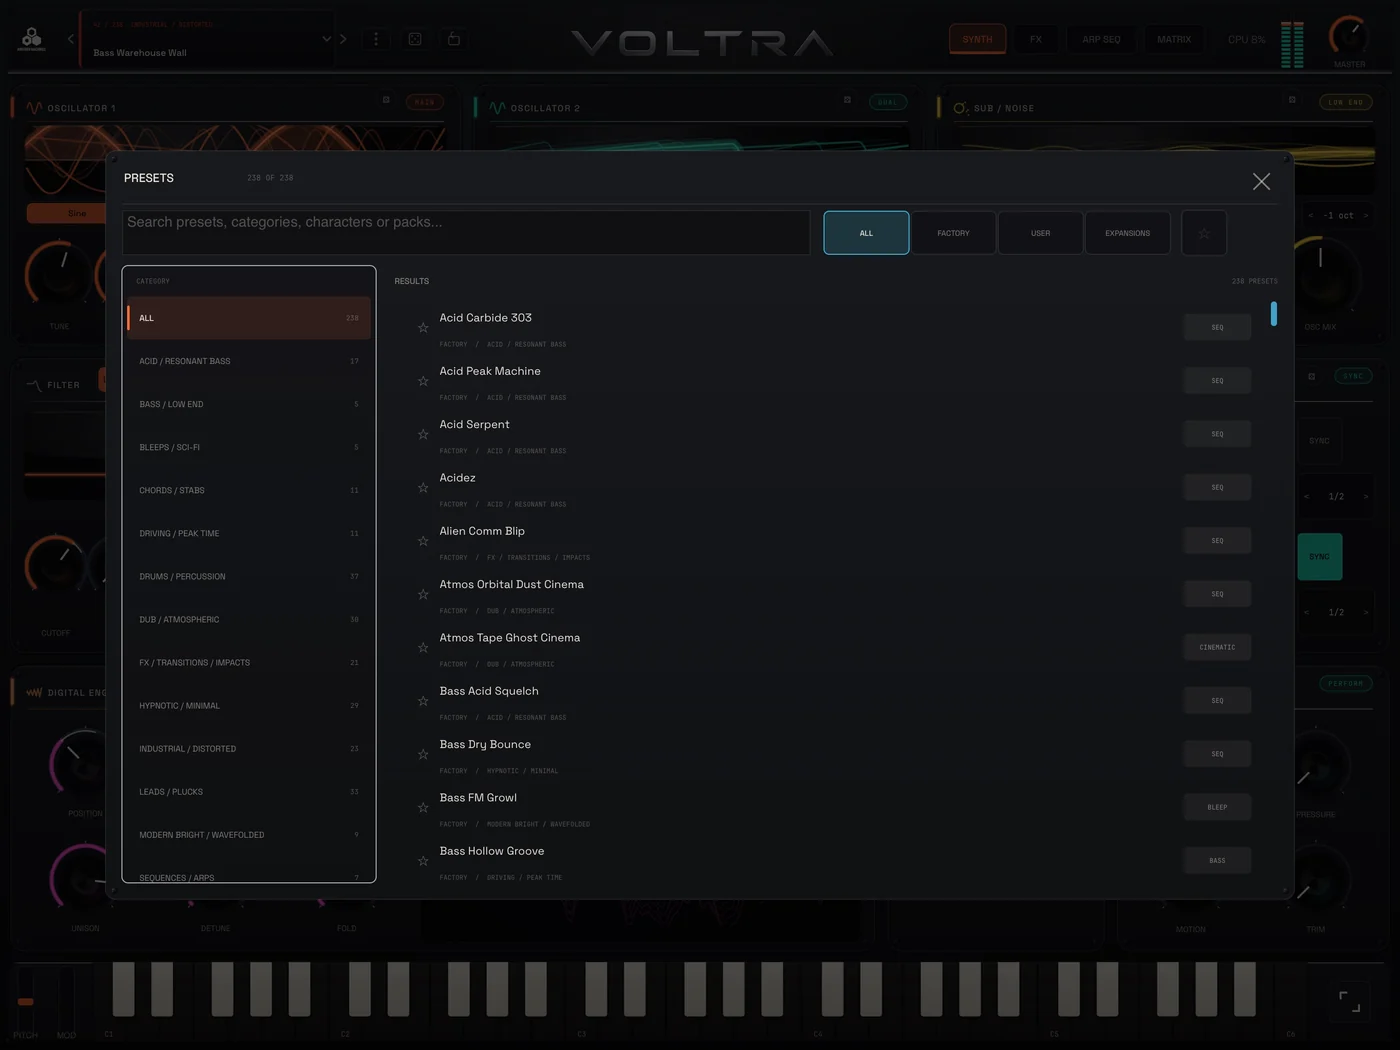
Task: Star the Bass Hollow Groove preset
Action: tap(423, 861)
